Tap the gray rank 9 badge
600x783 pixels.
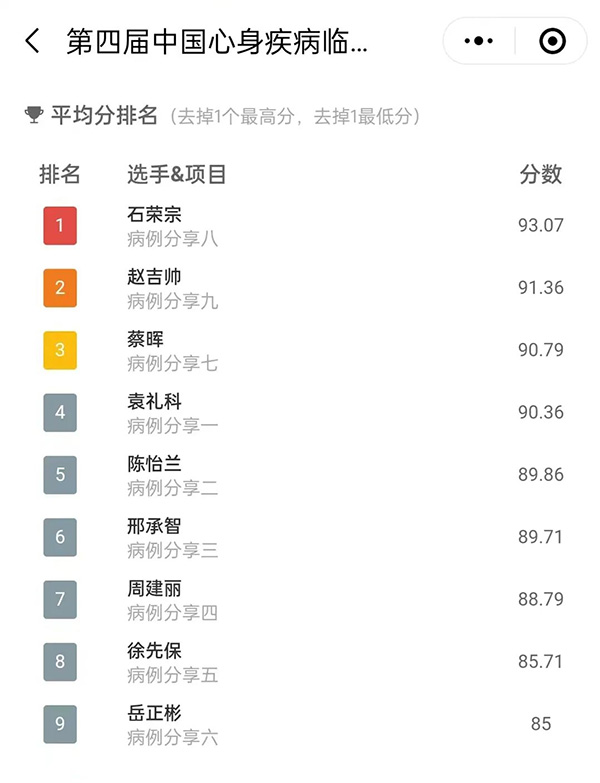pyautogui.click(x=60, y=724)
